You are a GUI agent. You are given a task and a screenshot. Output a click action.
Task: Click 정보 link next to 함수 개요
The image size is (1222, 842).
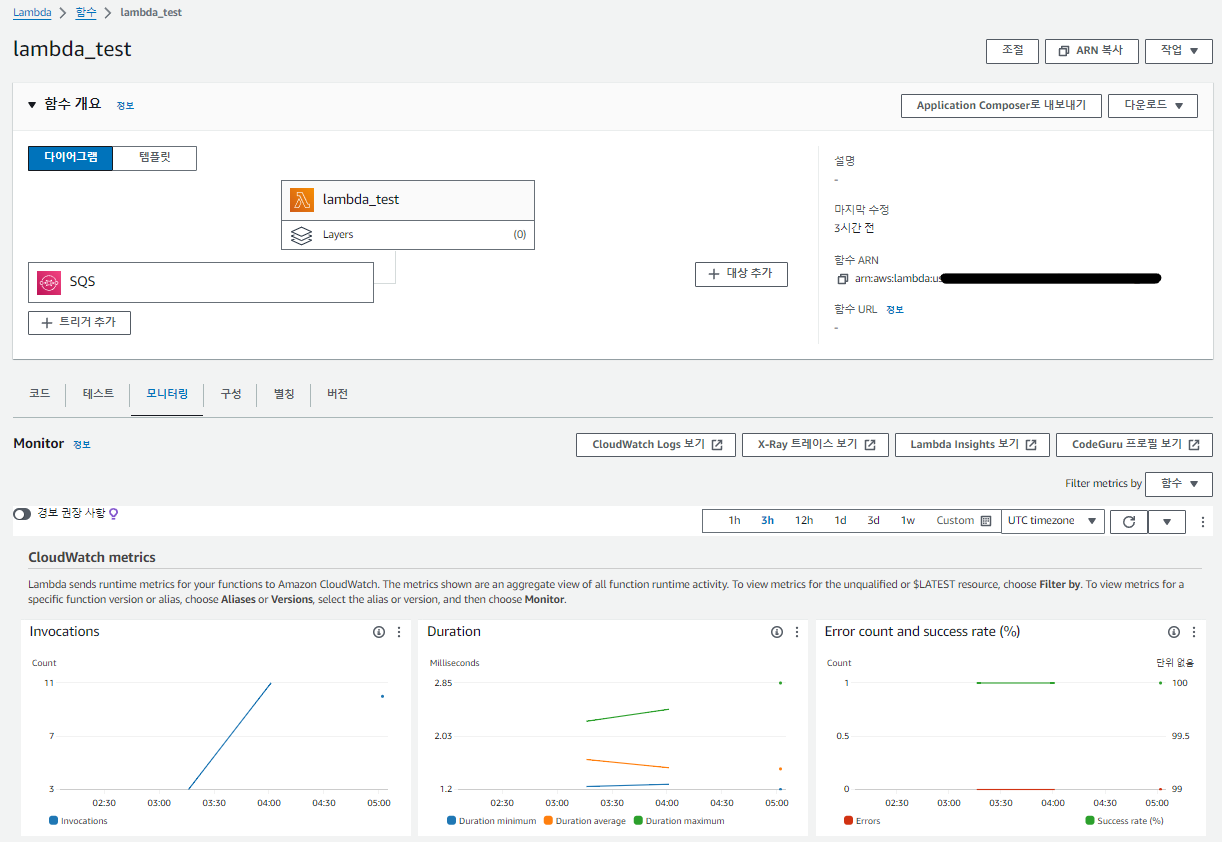point(125,105)
